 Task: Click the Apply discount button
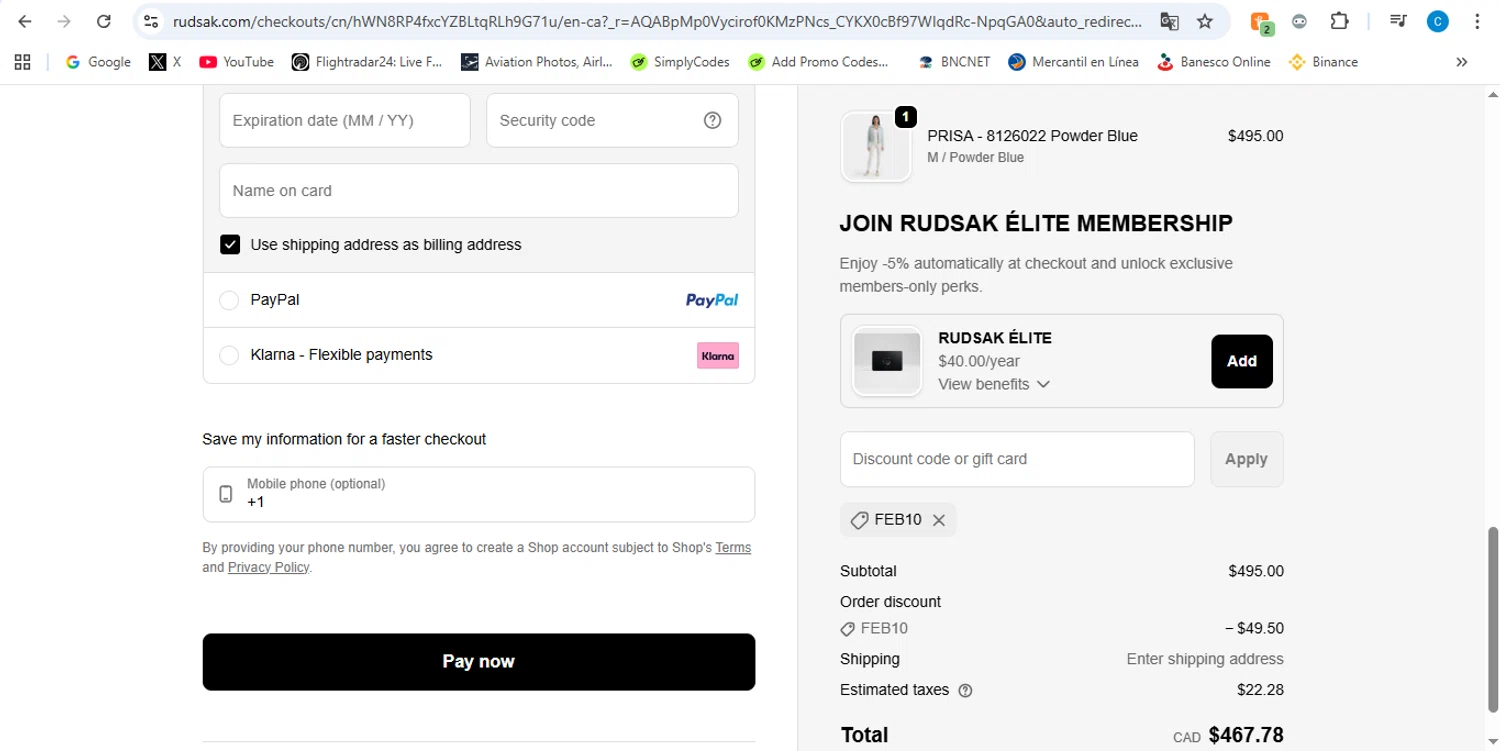point(1246,459)
